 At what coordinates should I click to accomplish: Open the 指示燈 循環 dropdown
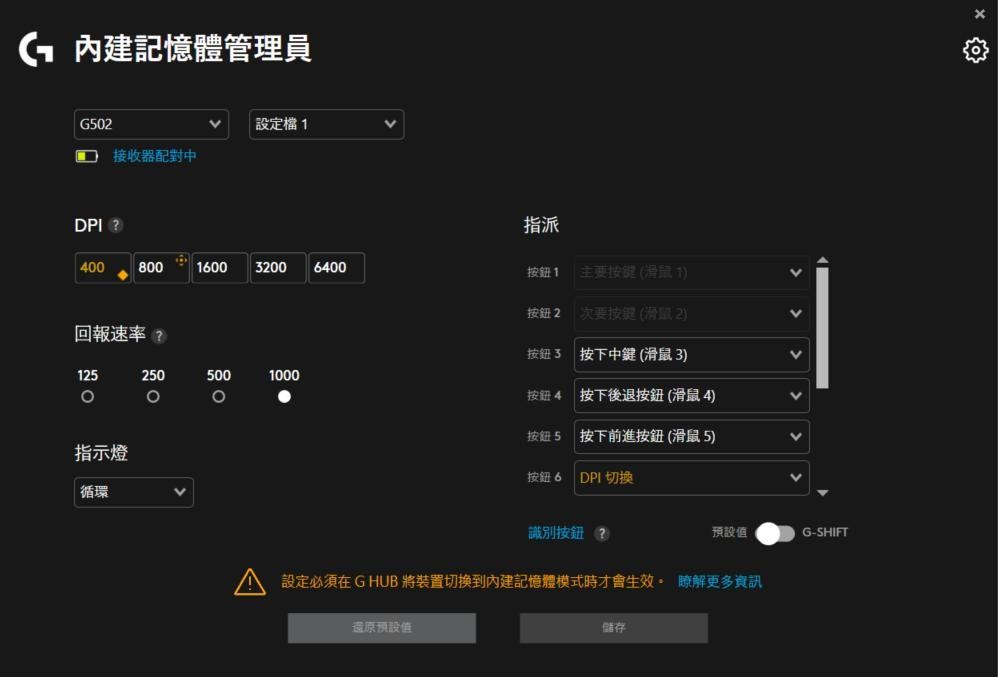coord(133,492)
